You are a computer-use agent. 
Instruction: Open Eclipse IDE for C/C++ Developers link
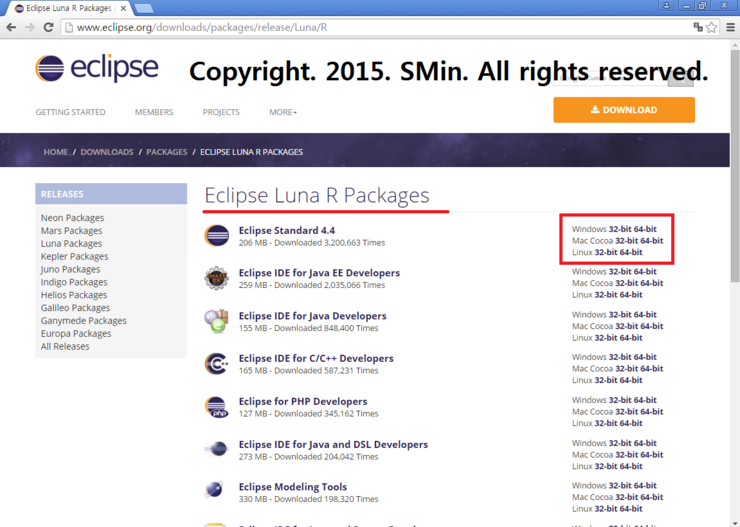(x=316, y=358)
